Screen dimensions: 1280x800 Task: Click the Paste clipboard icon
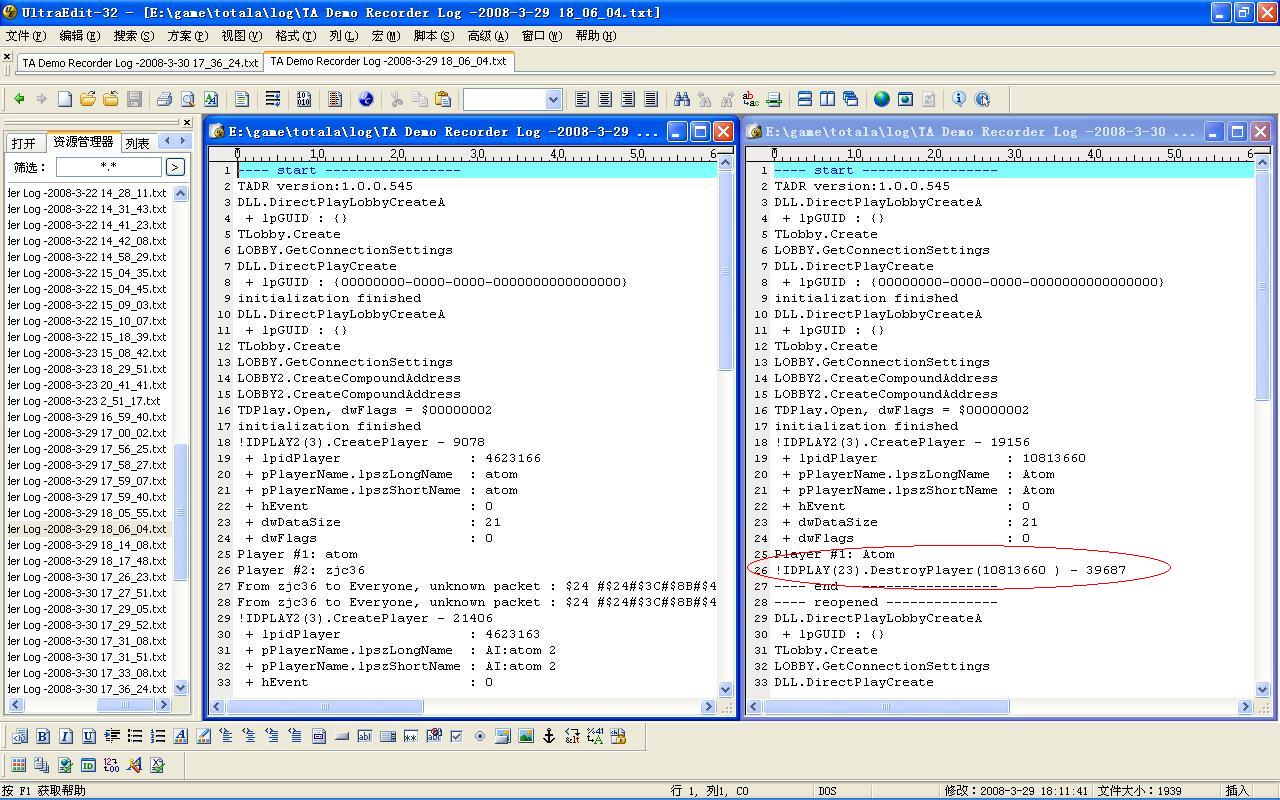(x=443, y=99)
